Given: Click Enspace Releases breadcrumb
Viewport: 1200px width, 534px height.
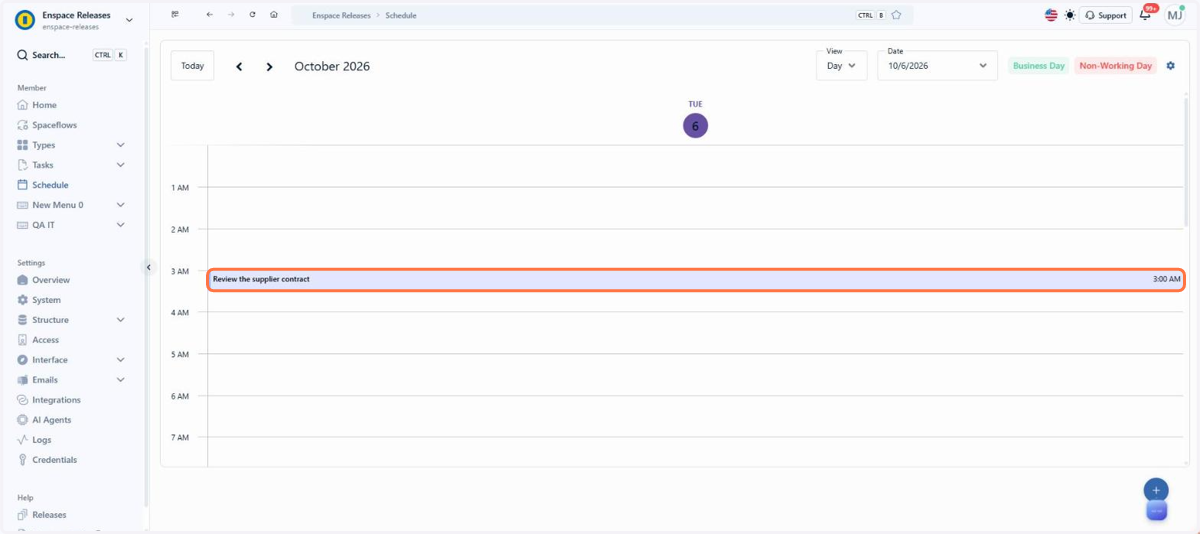Looking at the screenshot, I should tap(341, 16).
